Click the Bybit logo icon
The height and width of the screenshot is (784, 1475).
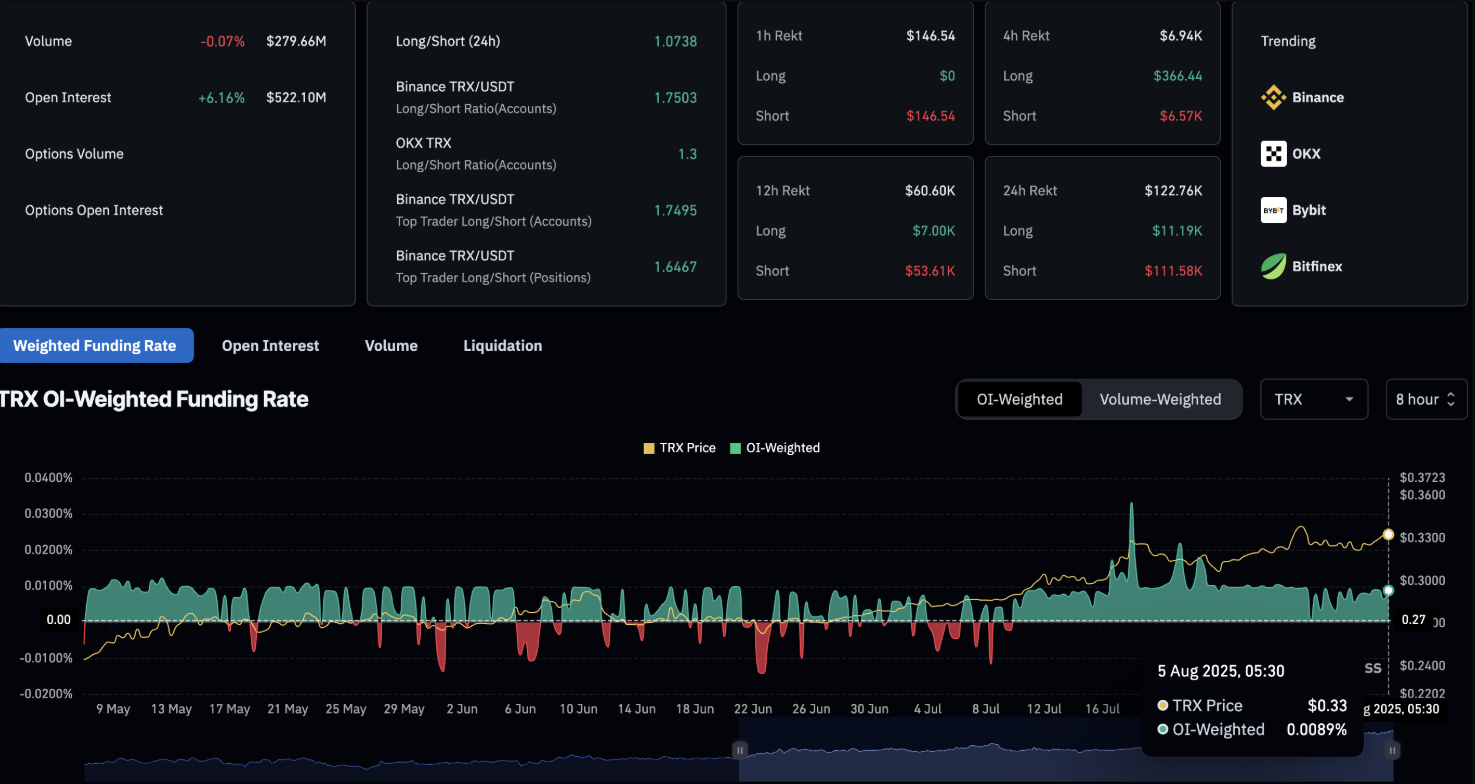1273,210
